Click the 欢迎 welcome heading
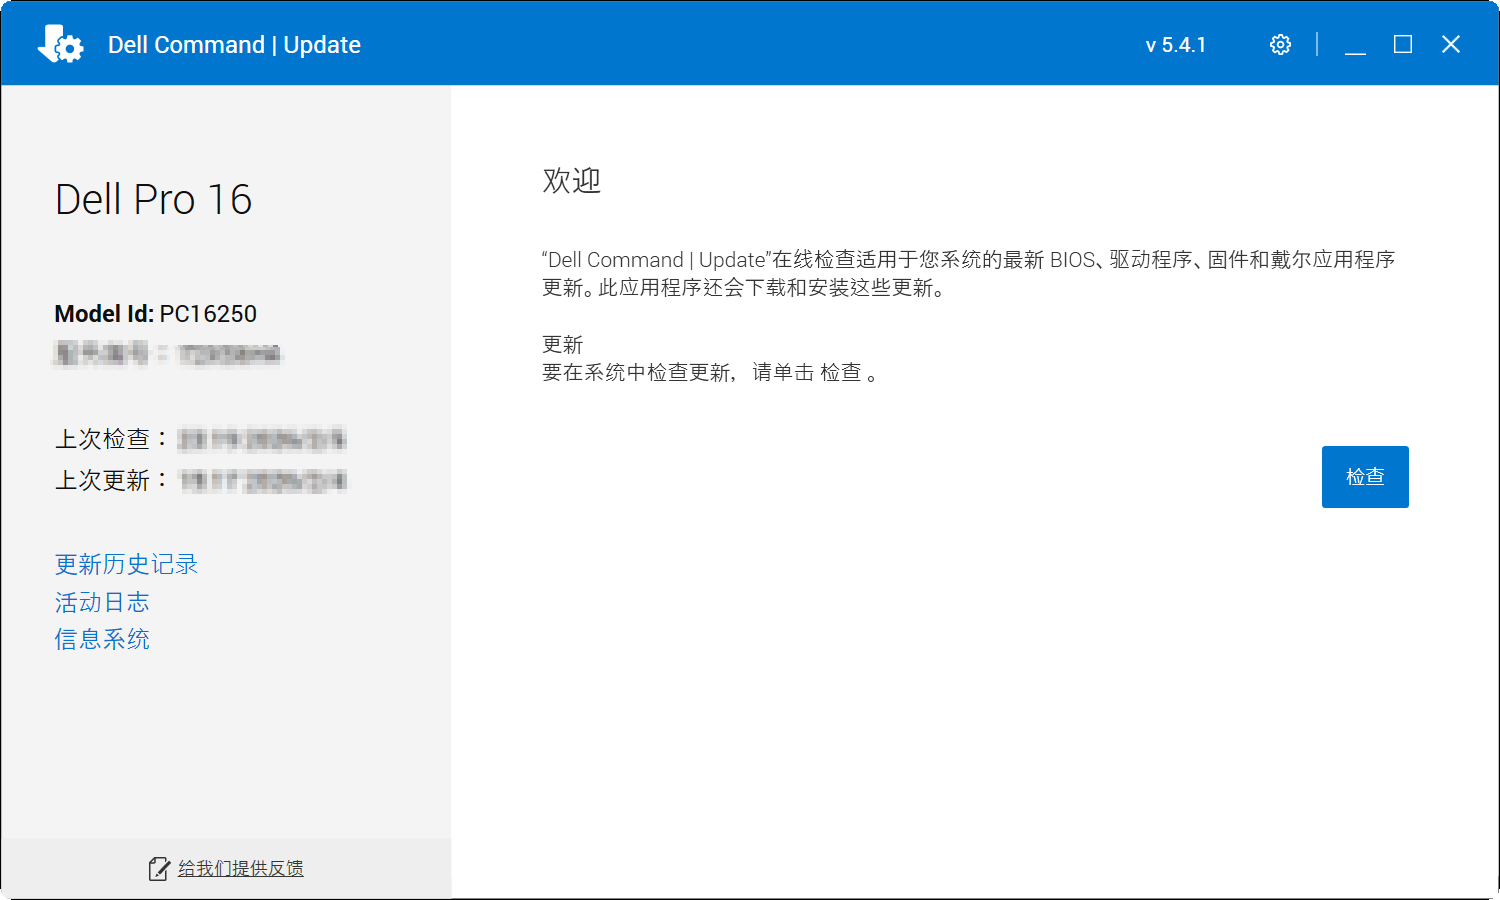Viewport: 1500px width, 900px height. point(571,182)
